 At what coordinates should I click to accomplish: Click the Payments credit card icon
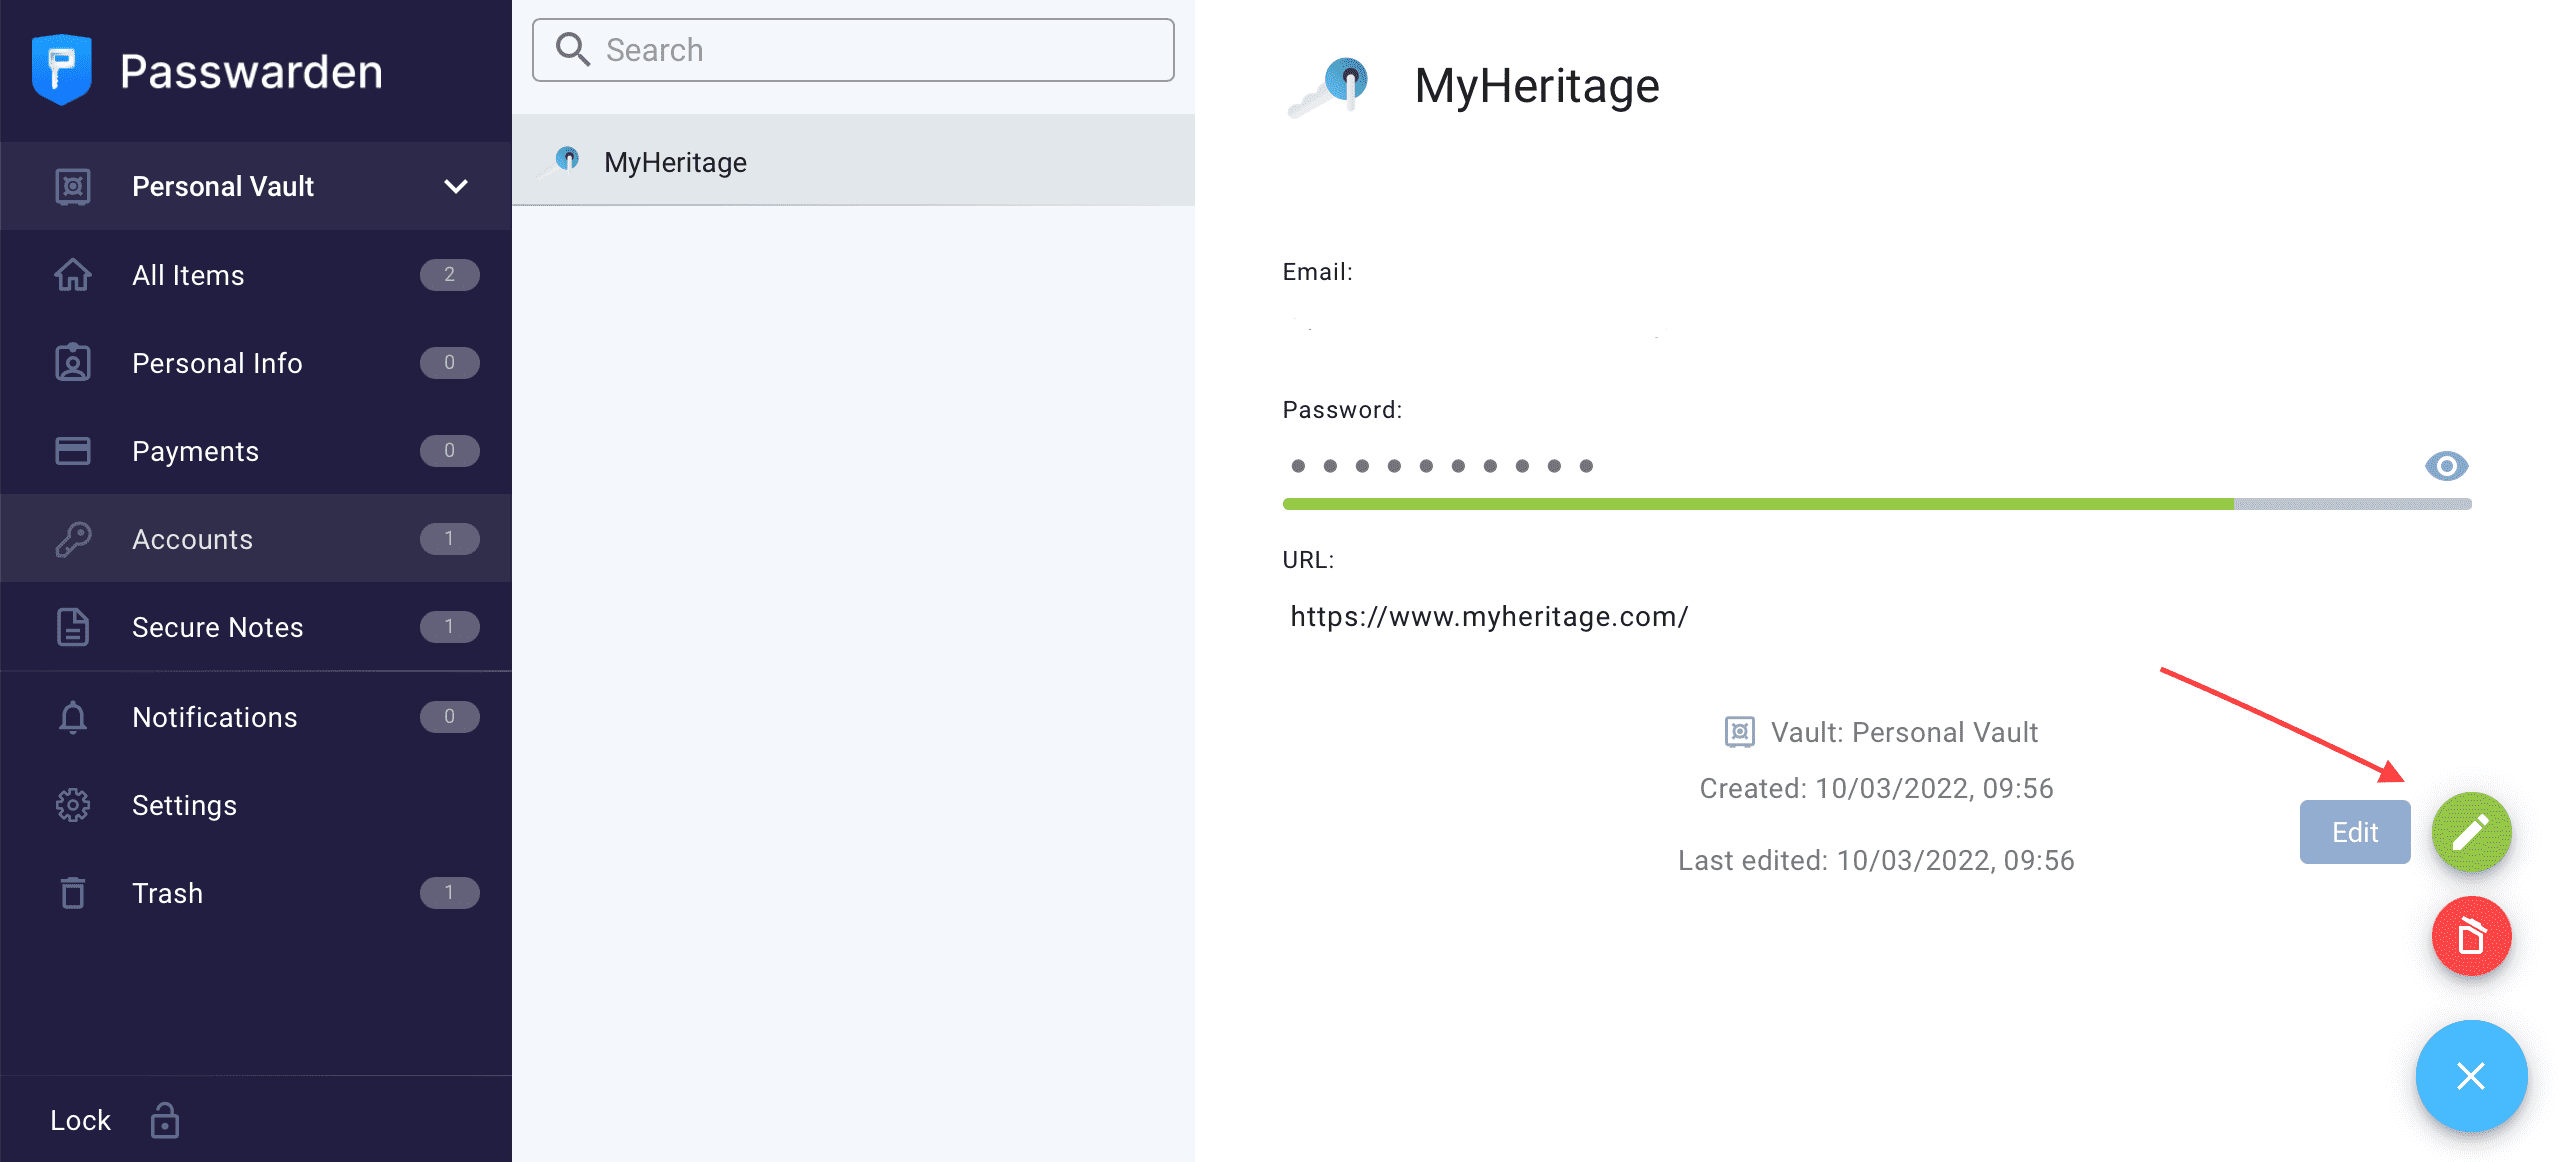click(71, 450)
